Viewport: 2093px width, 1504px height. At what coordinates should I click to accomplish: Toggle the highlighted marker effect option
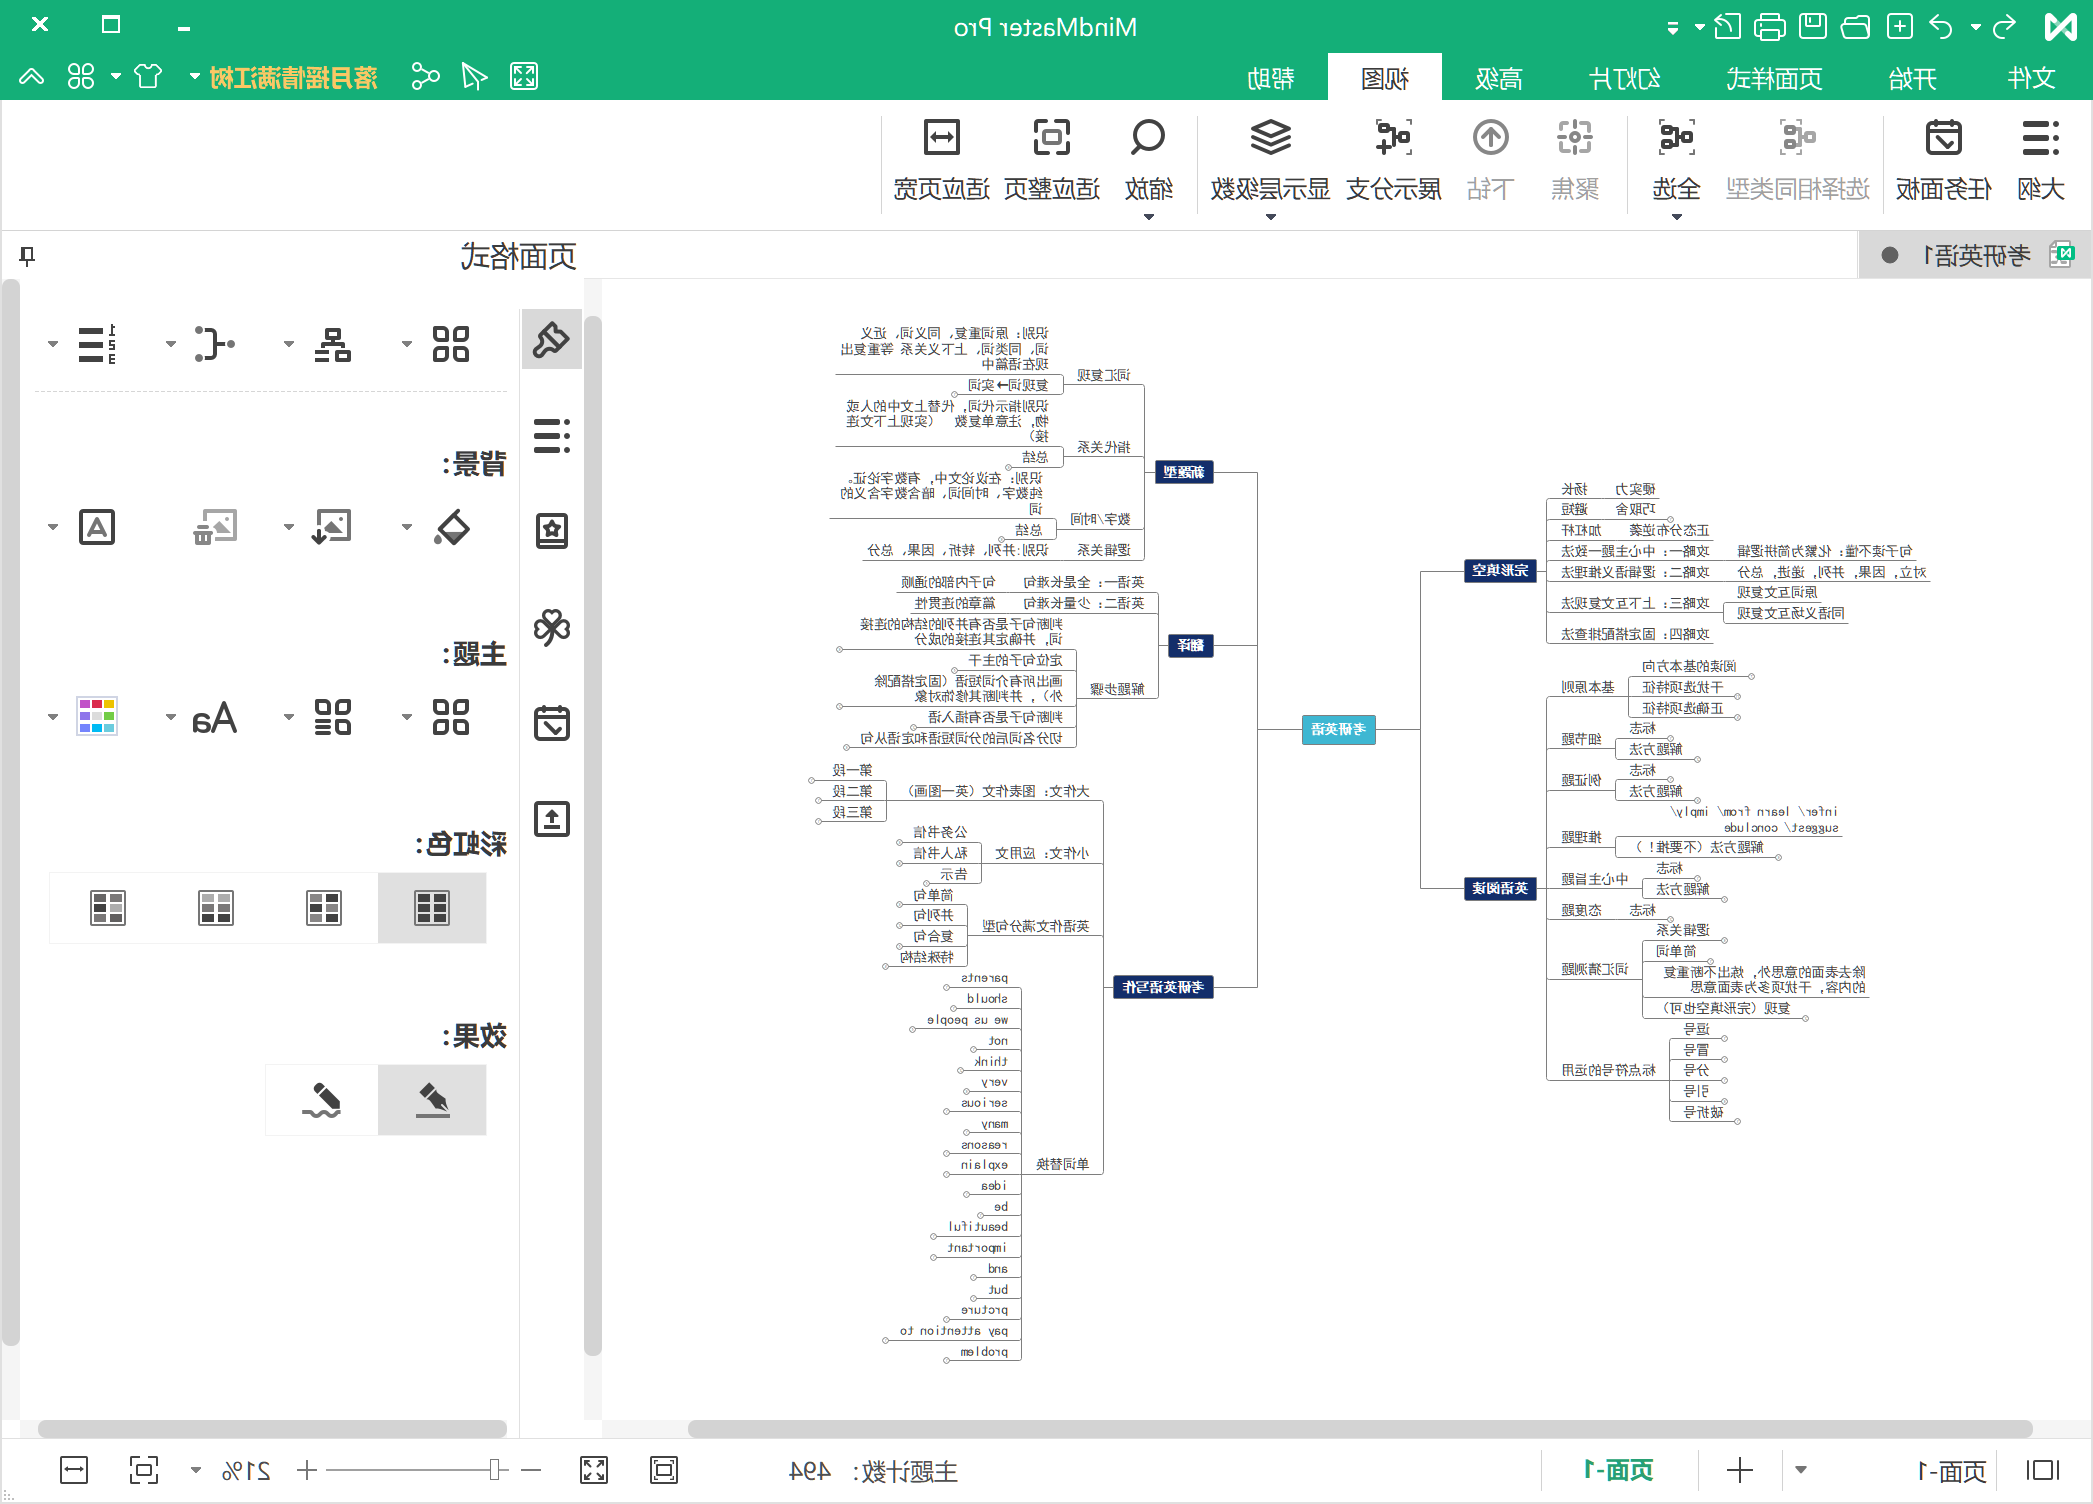[x=432, y=1100]
